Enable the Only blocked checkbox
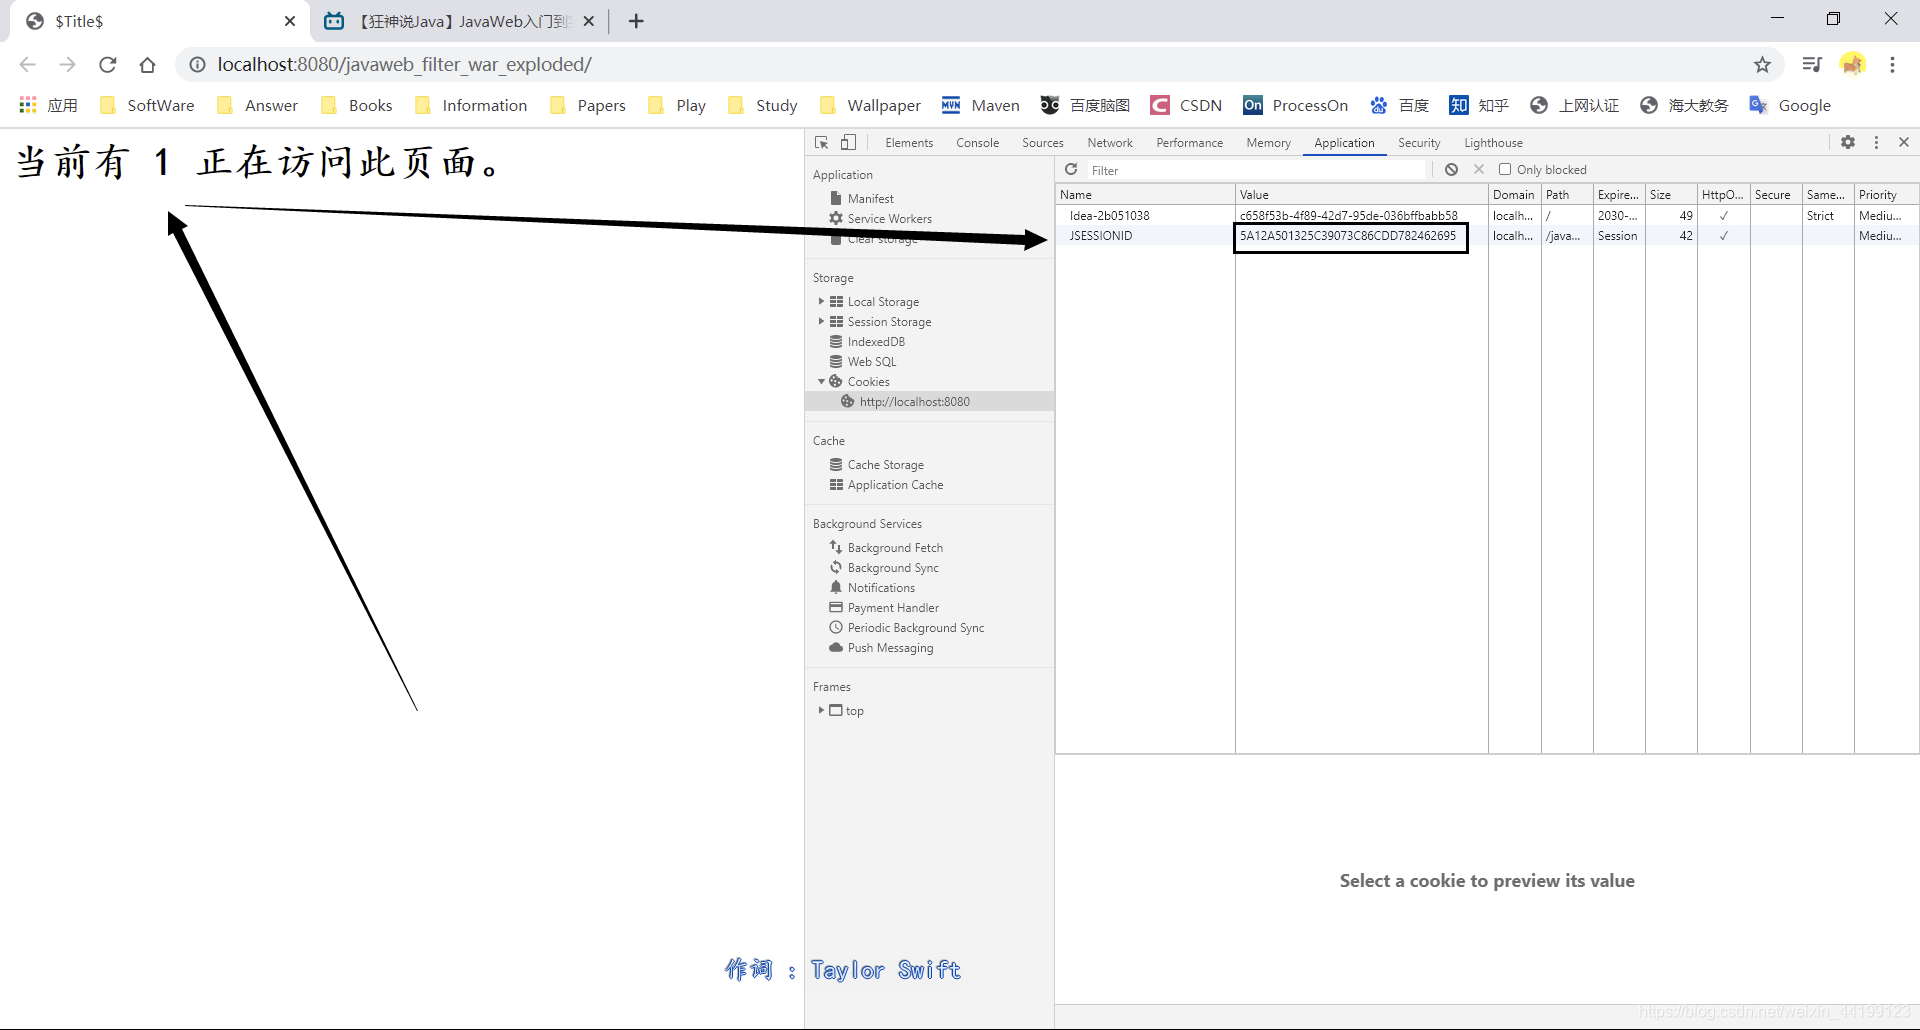 1505,170
